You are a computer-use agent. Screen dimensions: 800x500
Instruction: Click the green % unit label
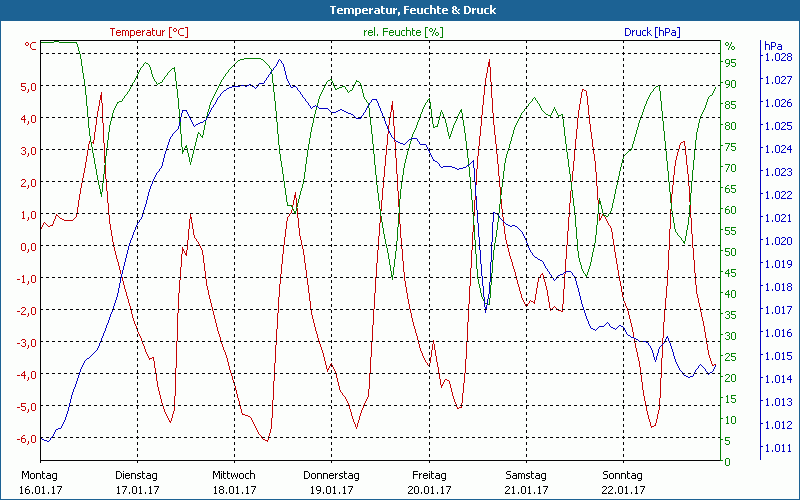click(x=730, y=46)
